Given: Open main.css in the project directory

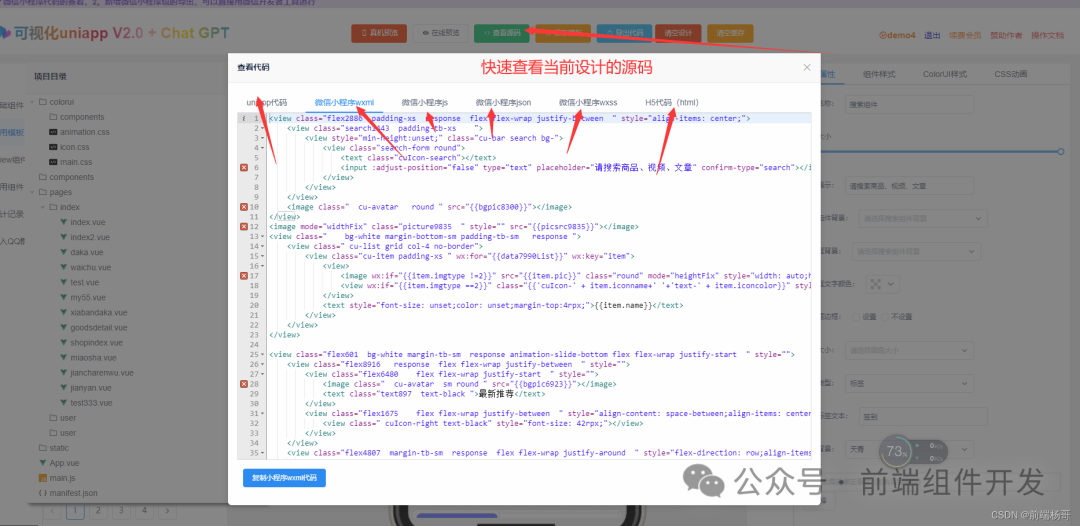Looking at the screenshot, I should click(x=76, y=162).
